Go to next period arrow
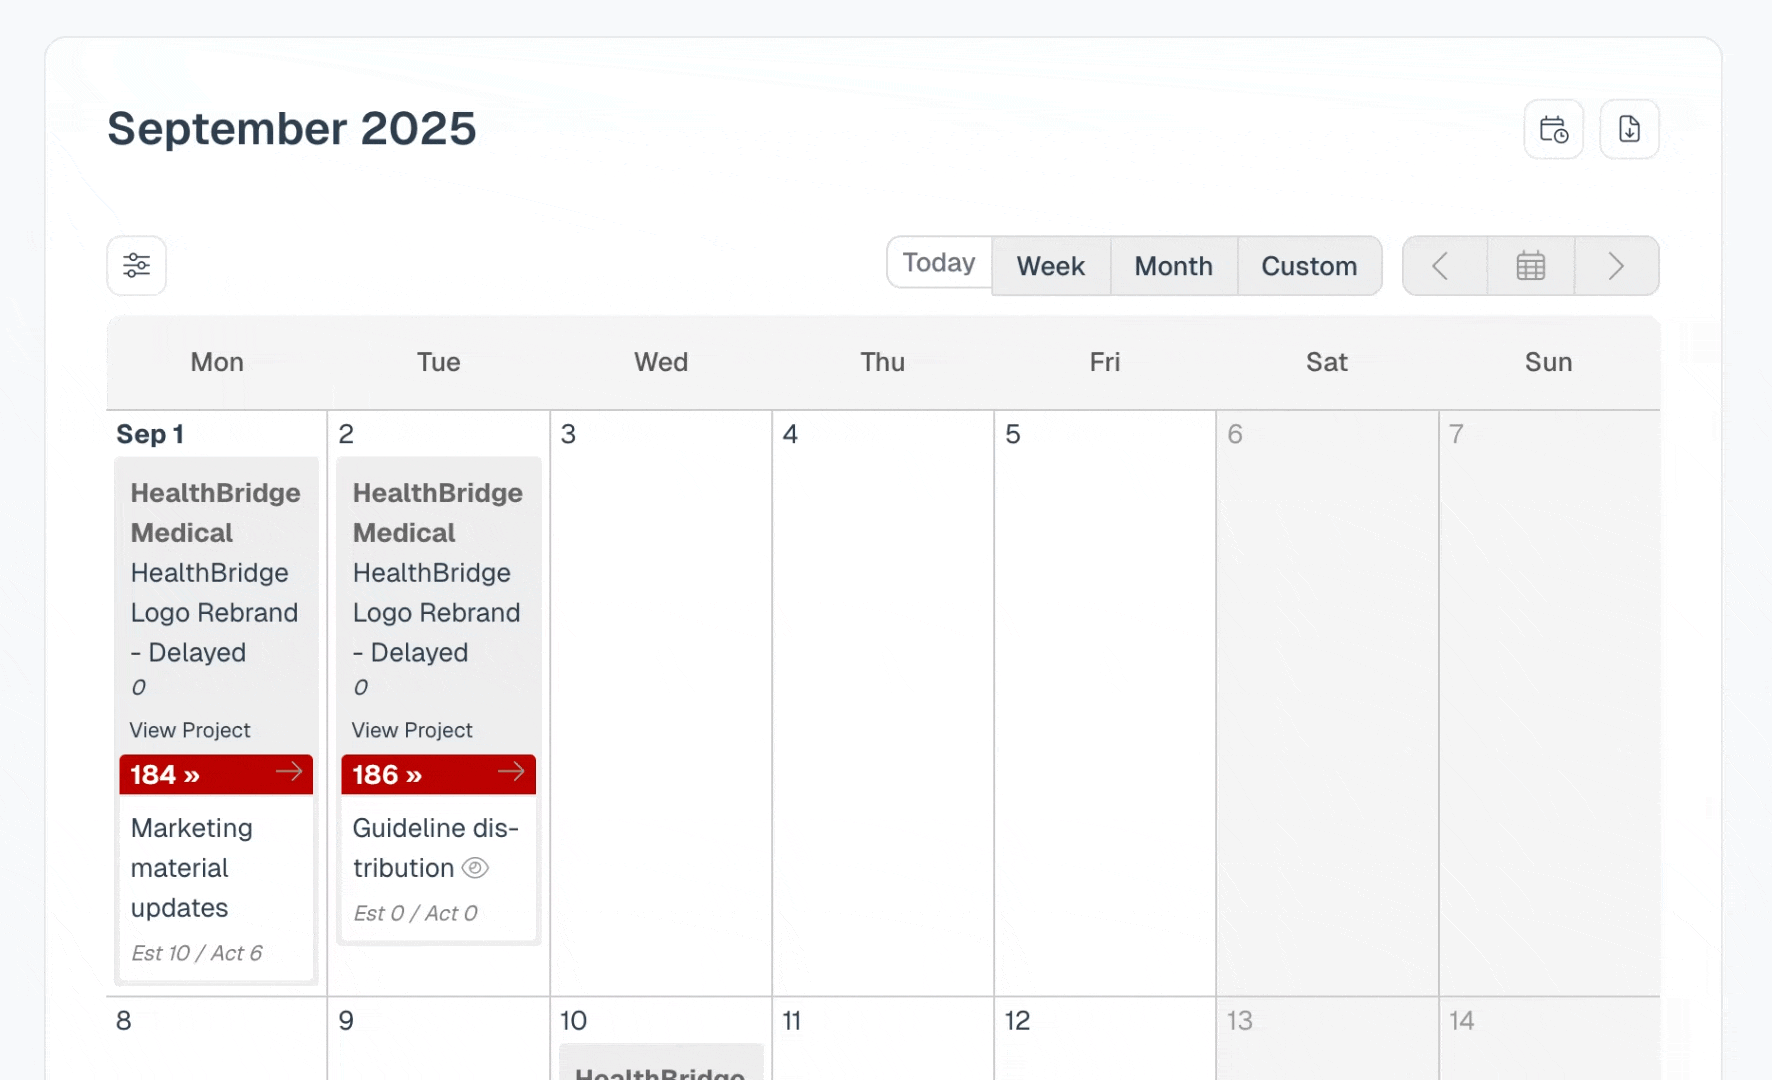 tap(1616, 266)
